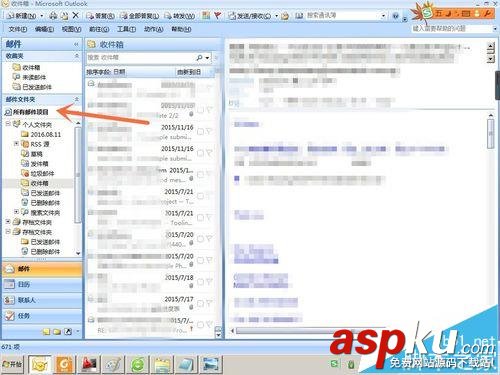The image size is (500, 375).
Task: Open the 编辑(E) menu
Action: coord(44,29)
